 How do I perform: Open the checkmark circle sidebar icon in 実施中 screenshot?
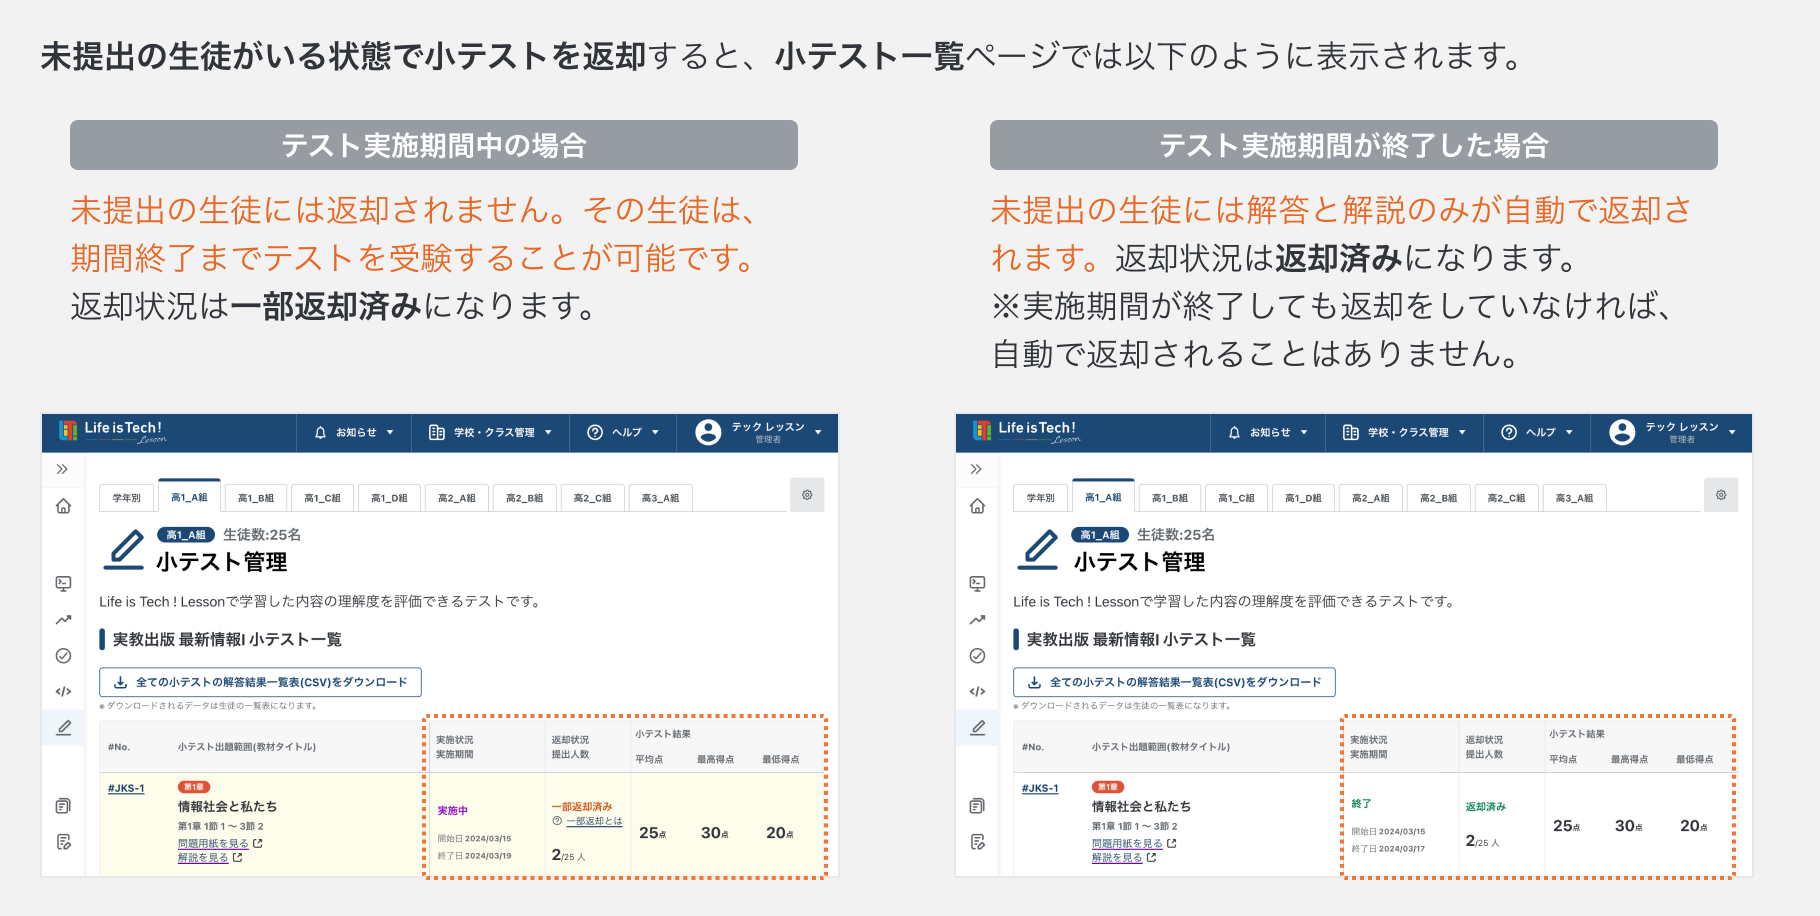(63, 656)
